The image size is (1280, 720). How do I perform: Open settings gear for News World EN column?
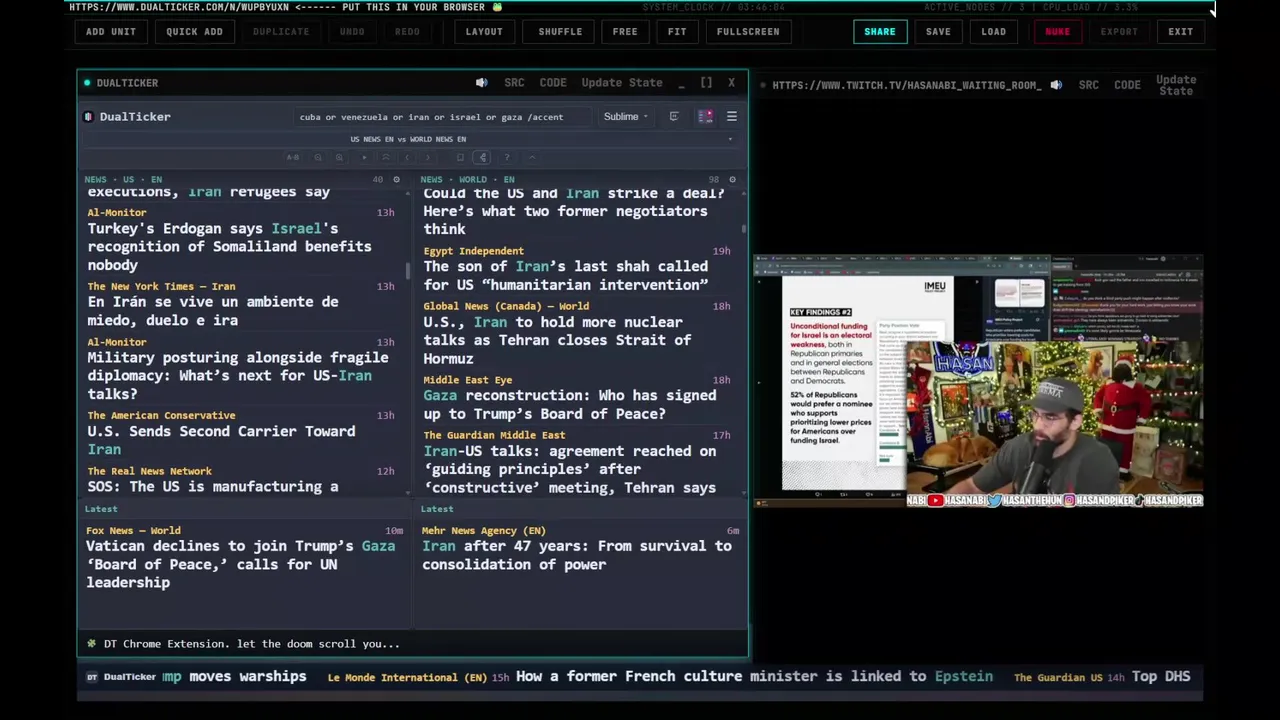[732, 180]
